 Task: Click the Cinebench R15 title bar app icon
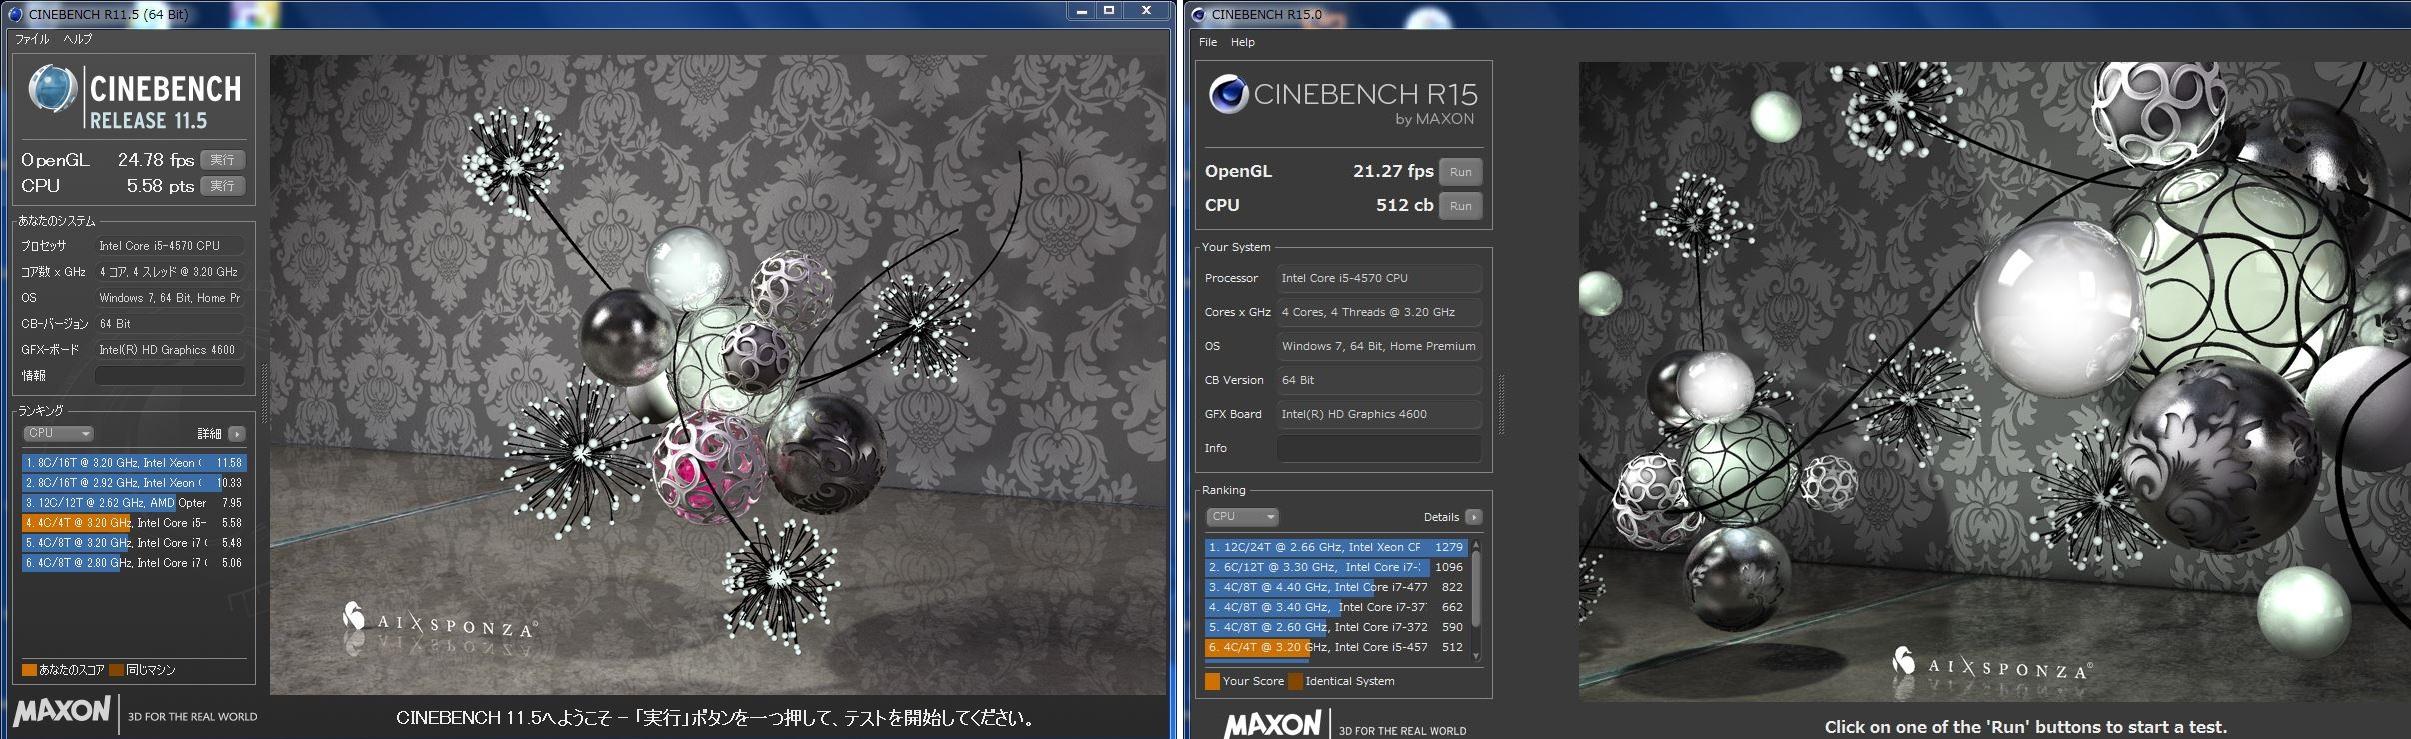coord(1198,14)
